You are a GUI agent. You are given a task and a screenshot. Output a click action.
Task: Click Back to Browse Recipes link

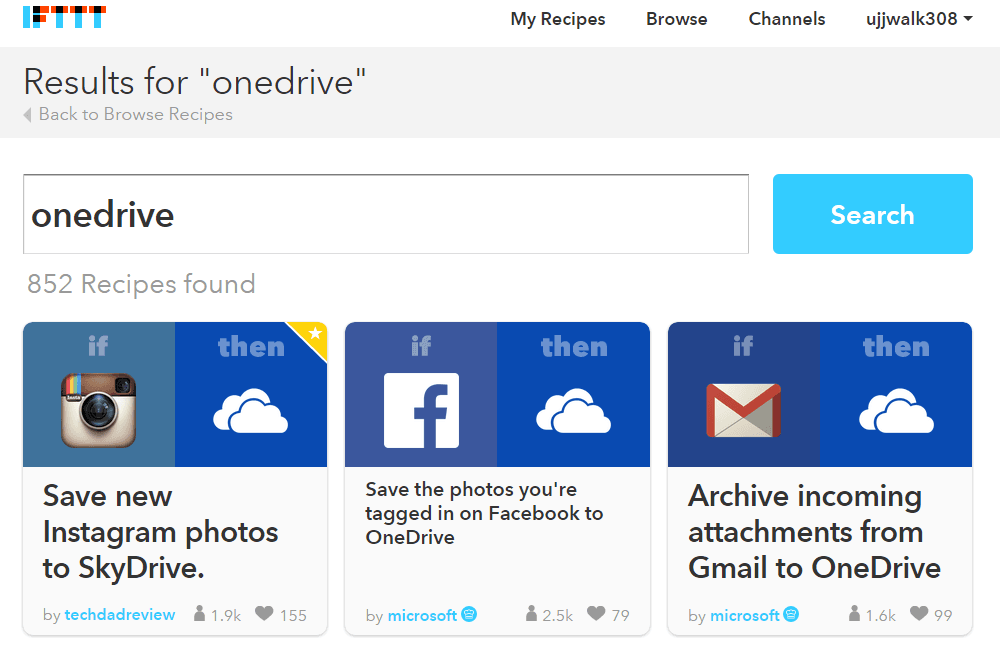[134, 114]
